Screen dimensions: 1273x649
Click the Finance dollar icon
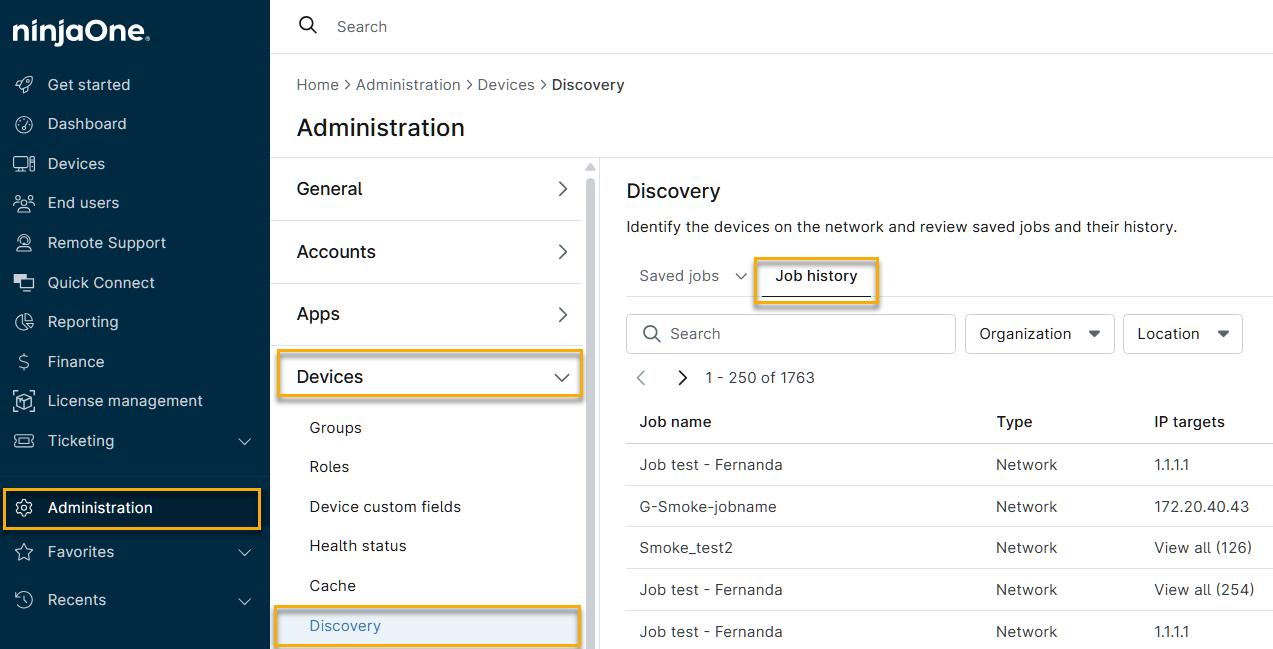click(x=24, y=362)
